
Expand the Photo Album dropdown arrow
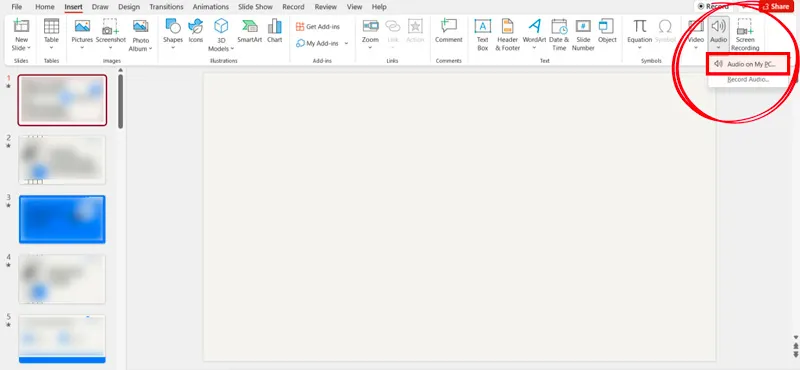coord(151,49)
